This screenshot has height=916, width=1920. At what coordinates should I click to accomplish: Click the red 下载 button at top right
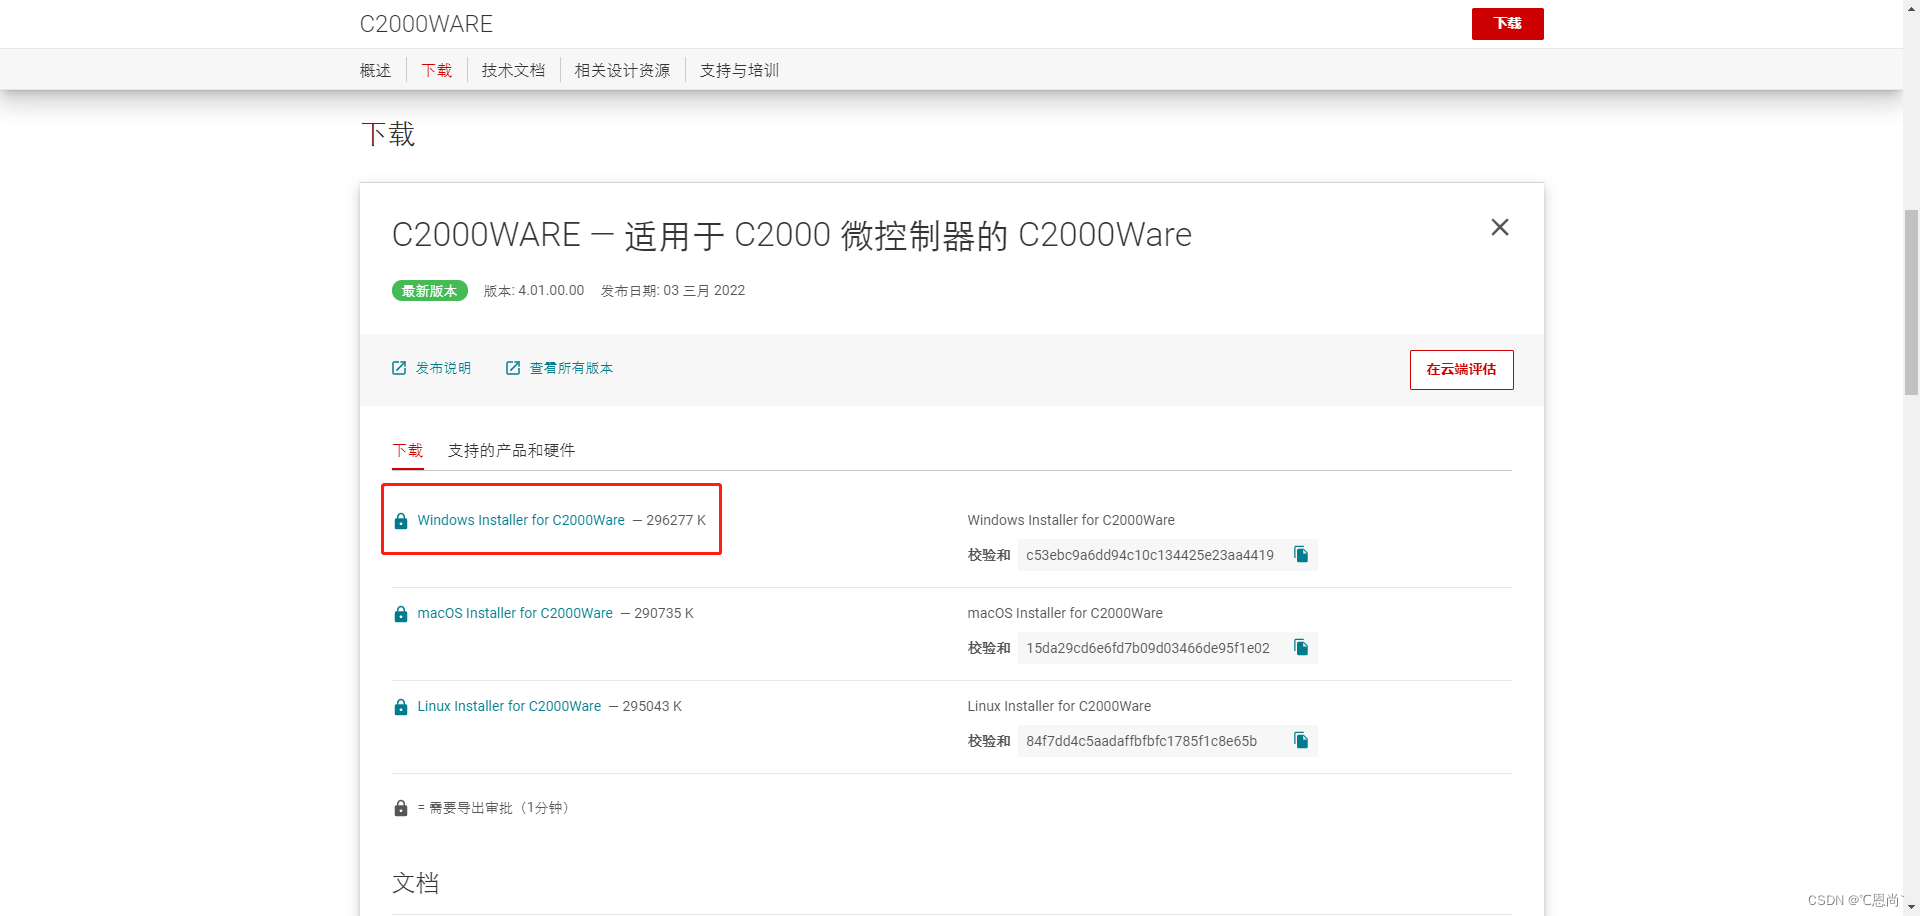click(1507, 24)
